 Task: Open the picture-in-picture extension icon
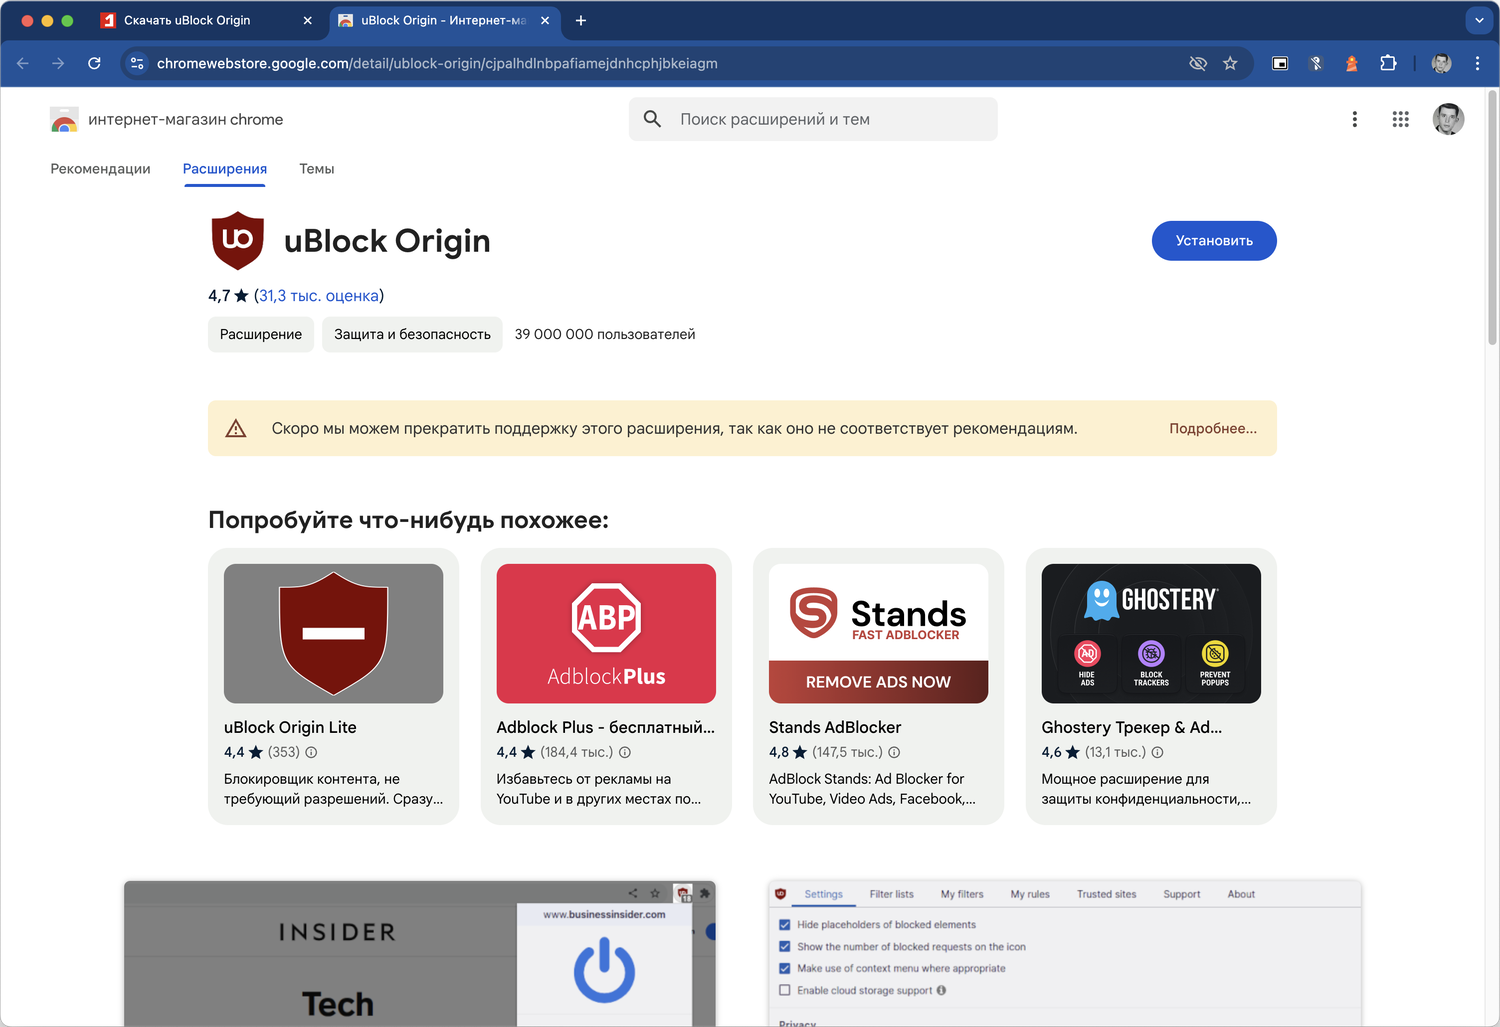coord(1280,63)
